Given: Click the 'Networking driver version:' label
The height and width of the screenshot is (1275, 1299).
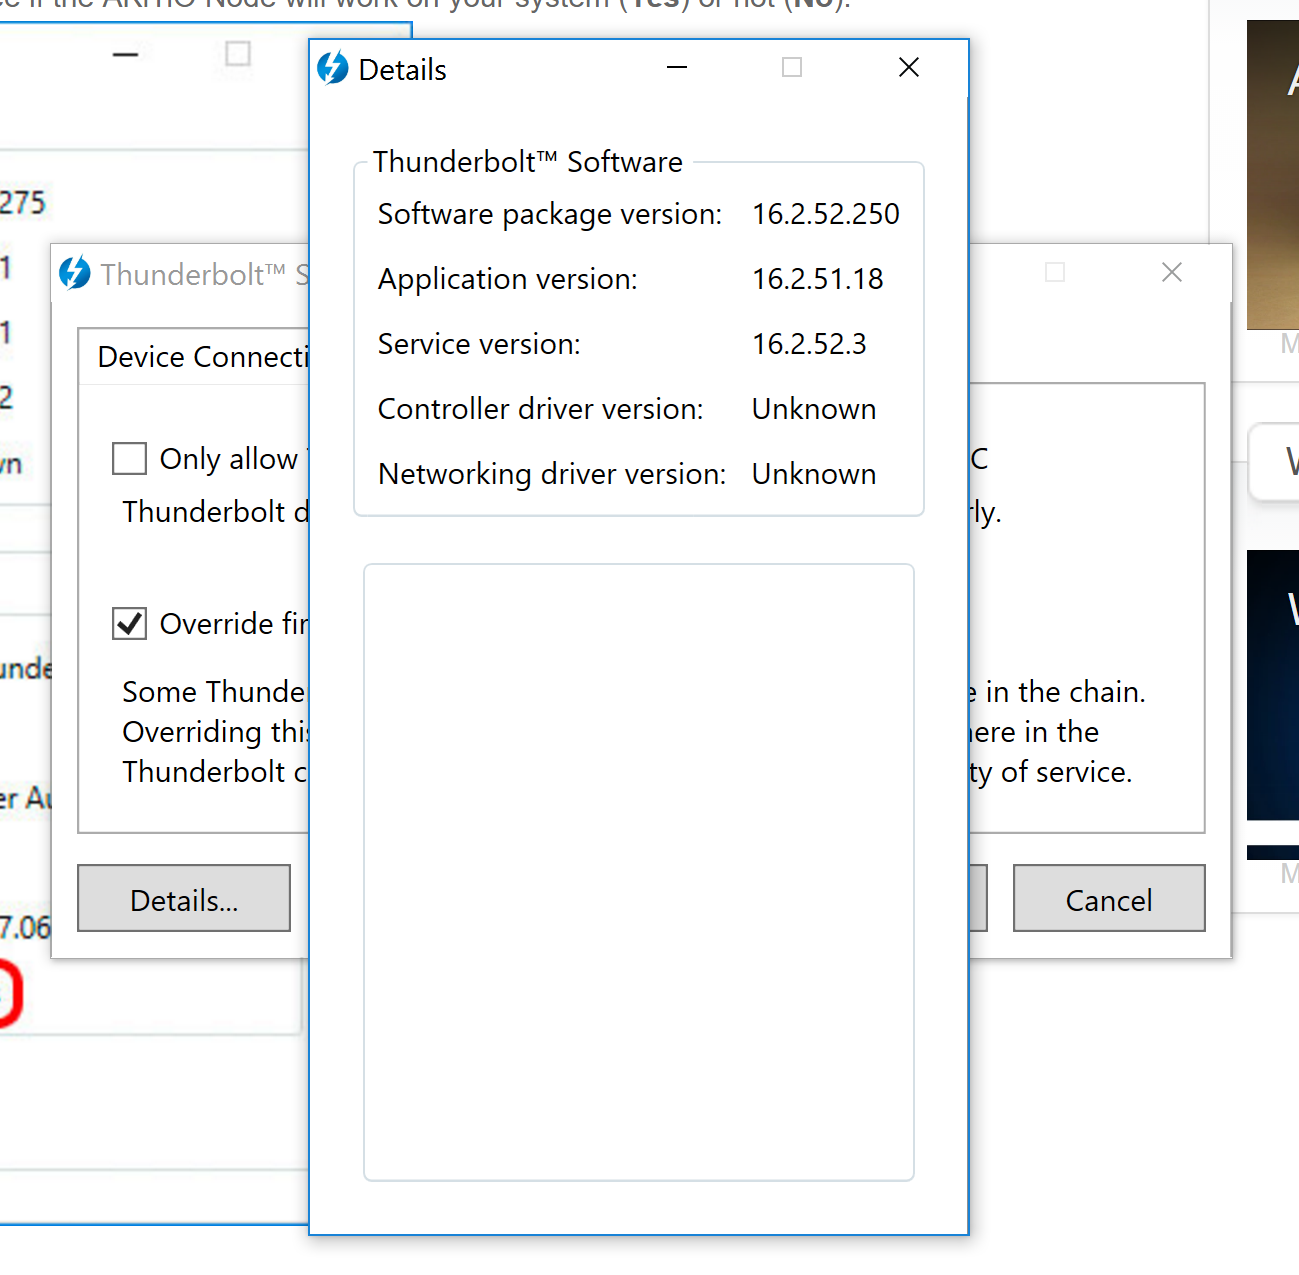Looking at the screenshot, I should [552, 474].
